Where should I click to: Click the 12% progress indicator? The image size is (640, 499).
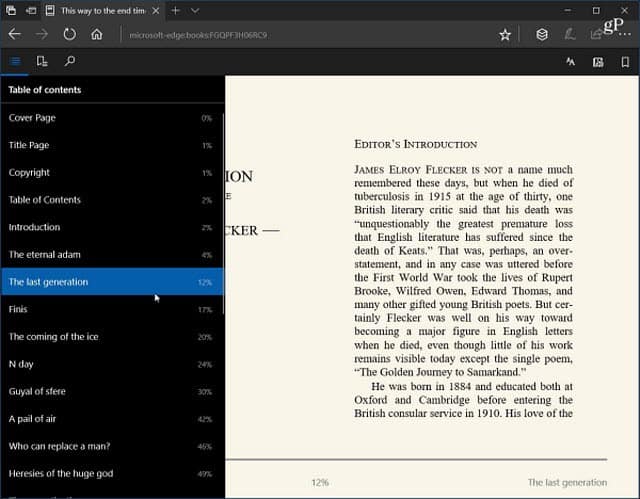320,483
